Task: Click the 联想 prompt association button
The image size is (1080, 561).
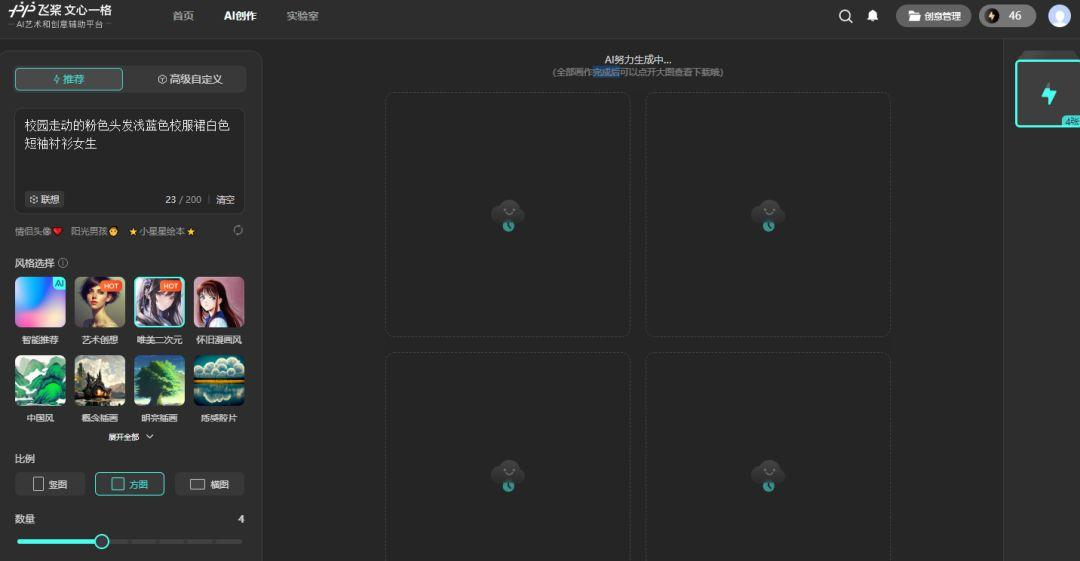Action: coord(44,199)
